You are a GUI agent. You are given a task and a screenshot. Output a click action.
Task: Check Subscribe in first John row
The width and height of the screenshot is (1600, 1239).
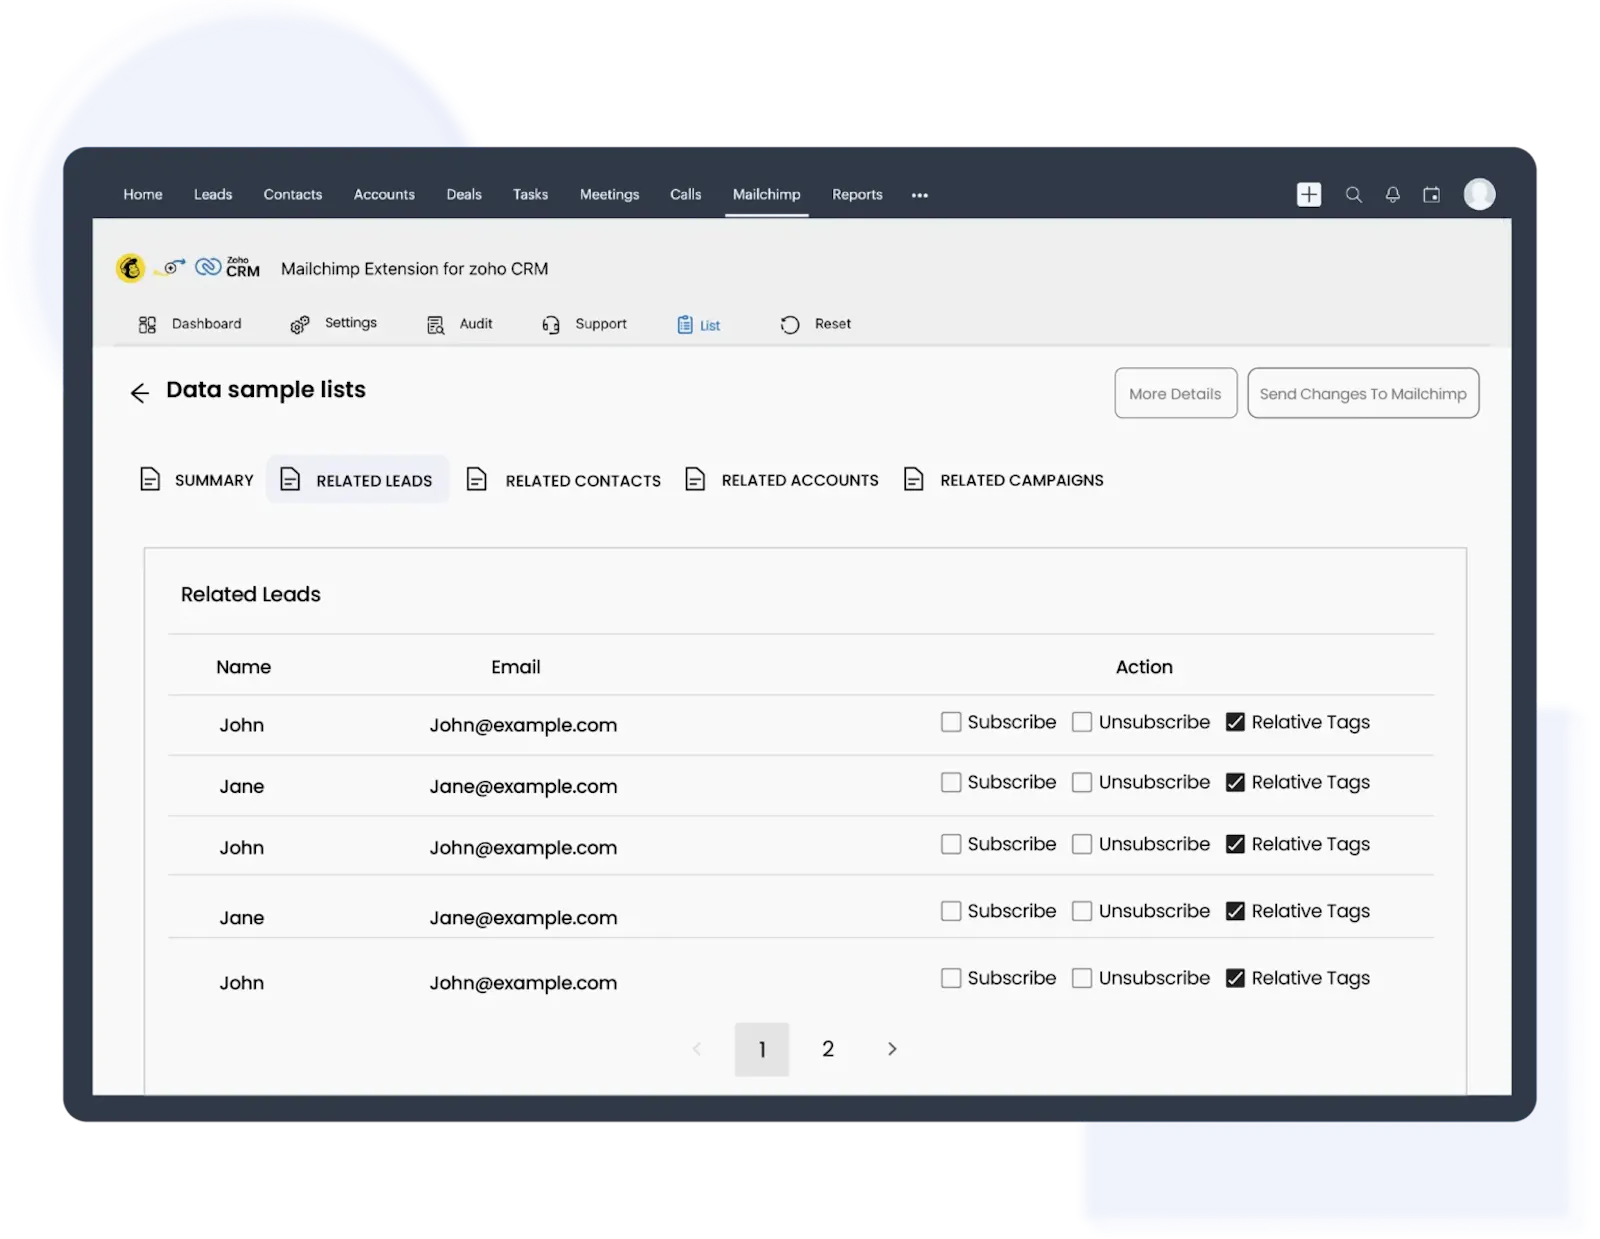click(x=951, y=721)
